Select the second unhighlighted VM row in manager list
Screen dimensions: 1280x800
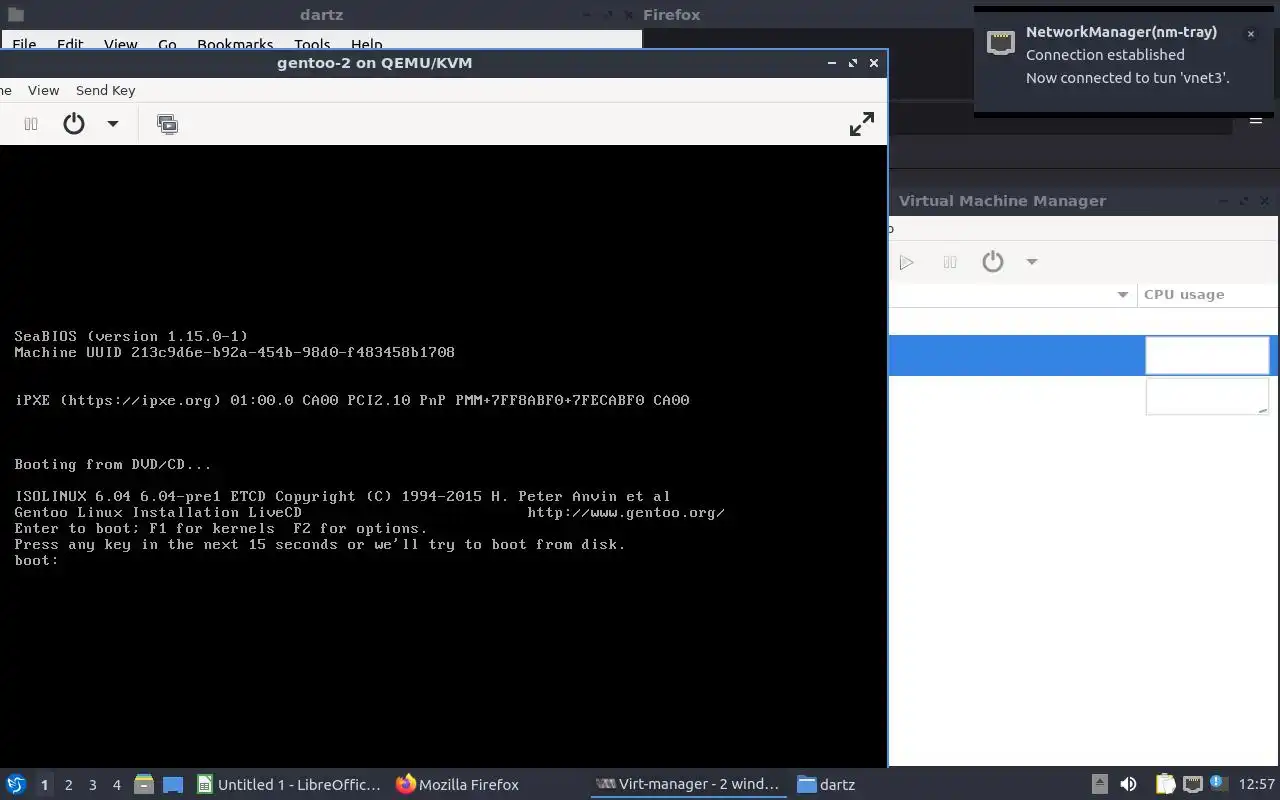1083,395
